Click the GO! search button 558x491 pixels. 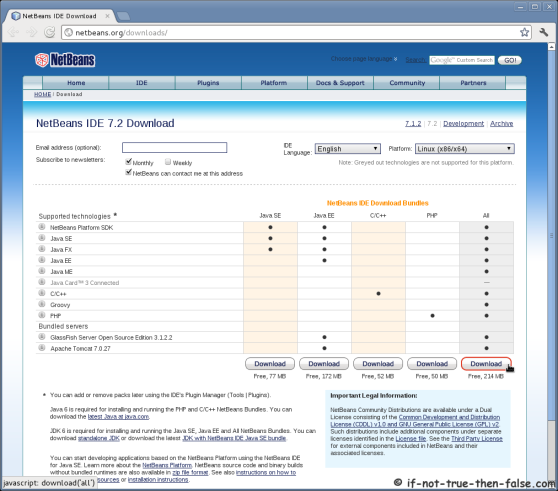tap(510, 60)
